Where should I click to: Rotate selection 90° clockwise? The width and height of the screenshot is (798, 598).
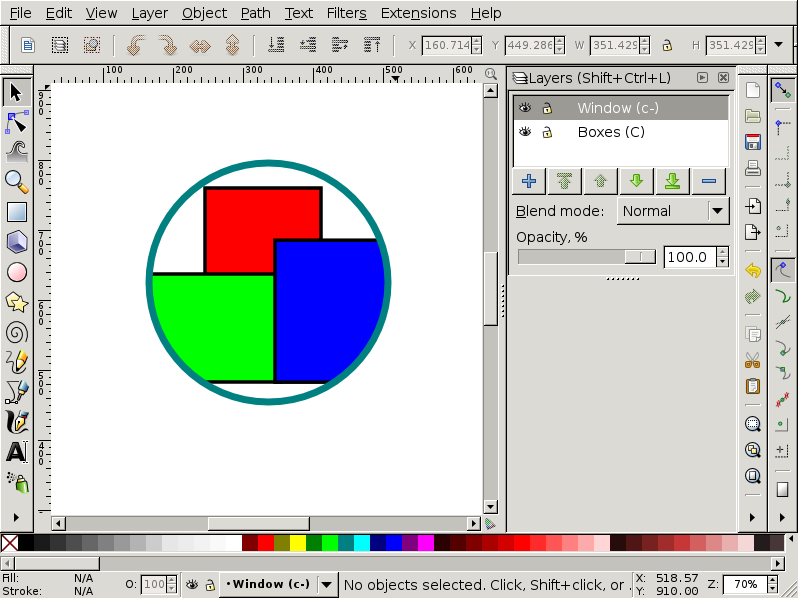point(167,45)
